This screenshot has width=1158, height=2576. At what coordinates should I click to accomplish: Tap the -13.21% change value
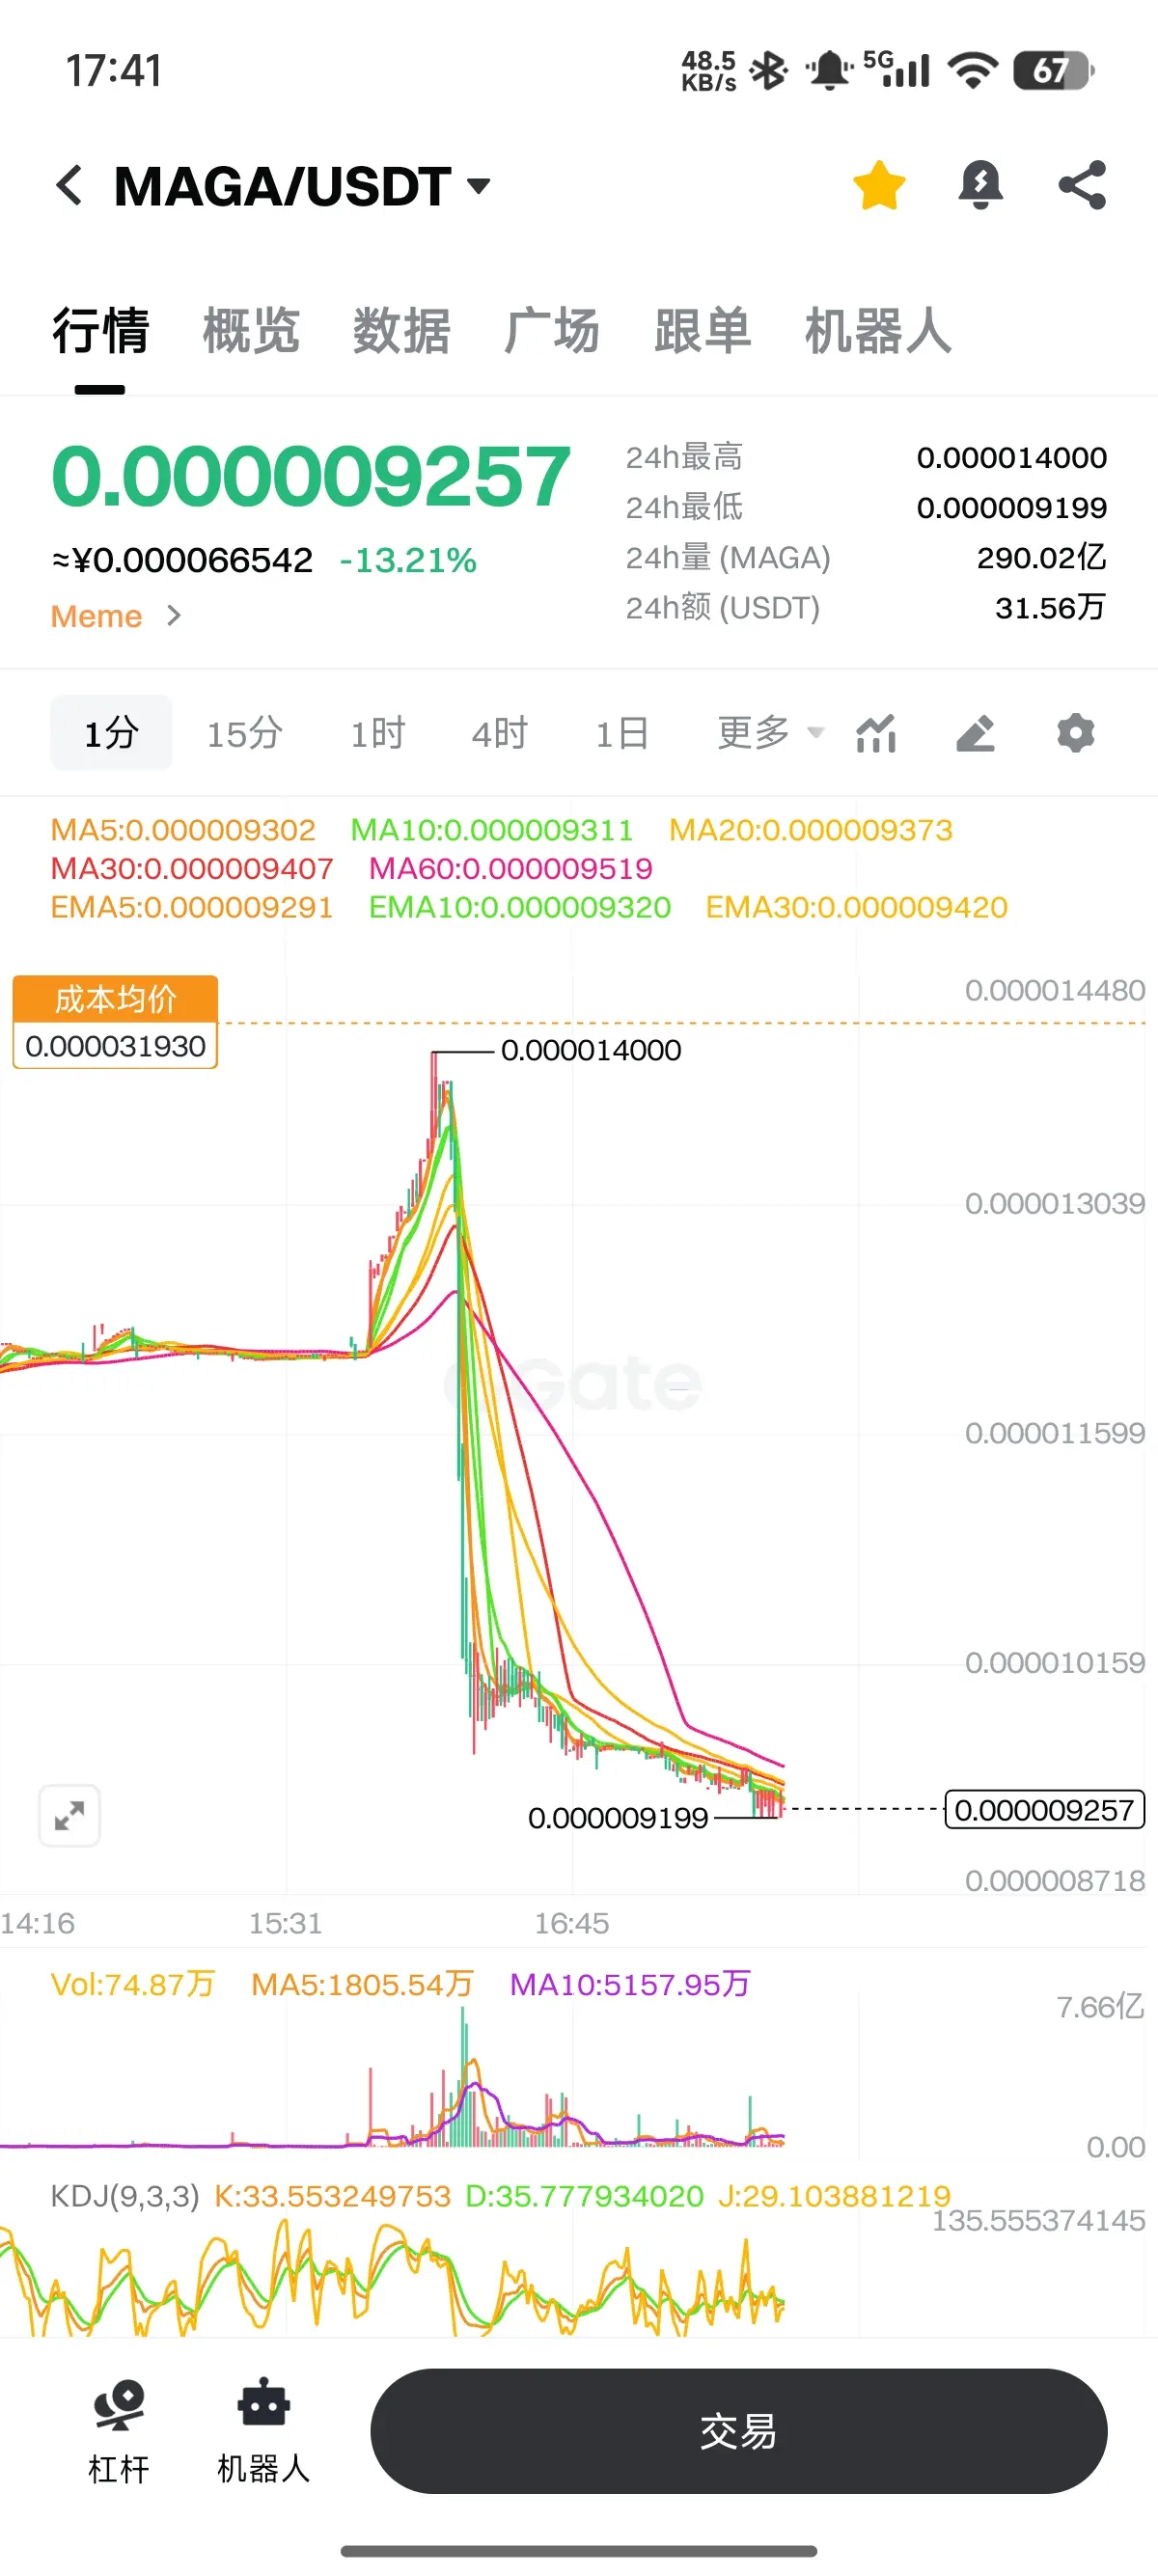[408, 560]
